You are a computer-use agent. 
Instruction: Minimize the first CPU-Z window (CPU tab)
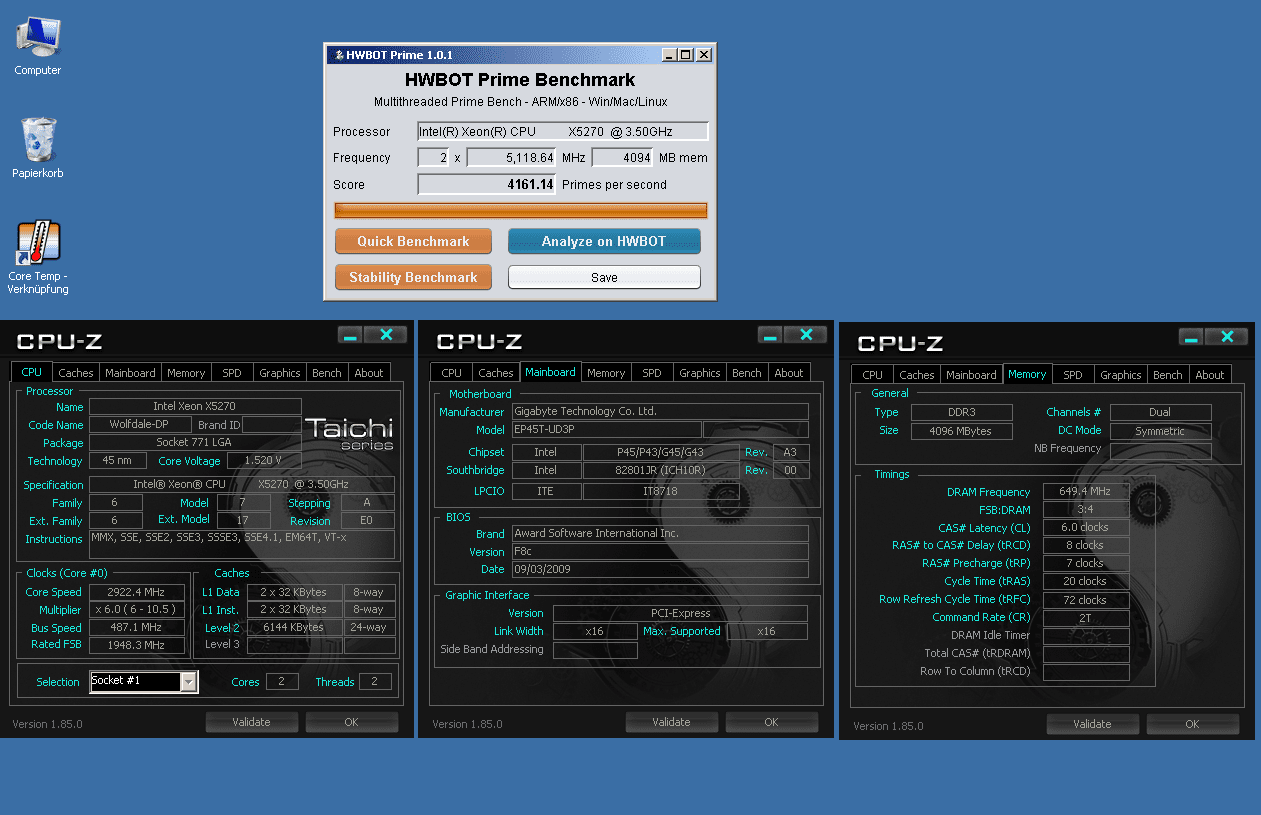point(350,335)
